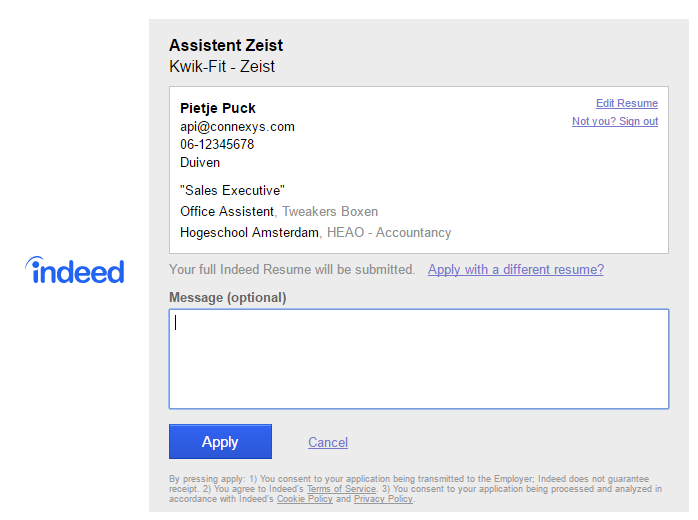Click the 'Not you? Sign out' link
Image resolution: width=698 pixels, height=520 pixels.
[615, 121]
